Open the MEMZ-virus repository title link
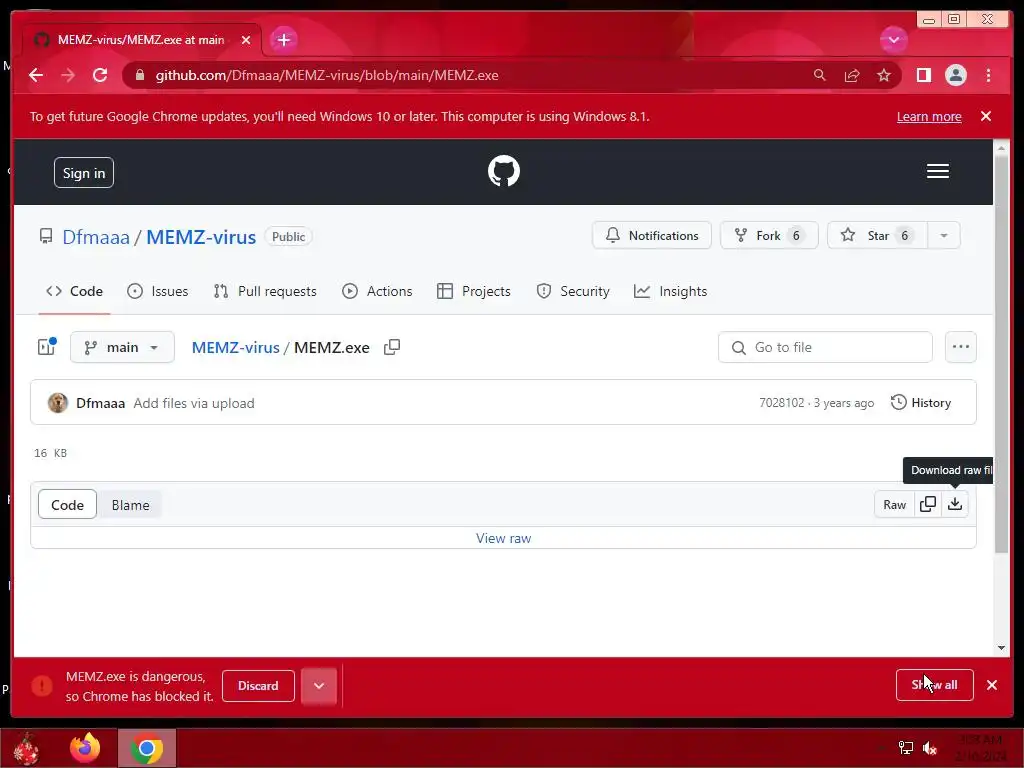The width and height of the screenshot is (1024, 768). pyautogui.click(x=200, y=236)
